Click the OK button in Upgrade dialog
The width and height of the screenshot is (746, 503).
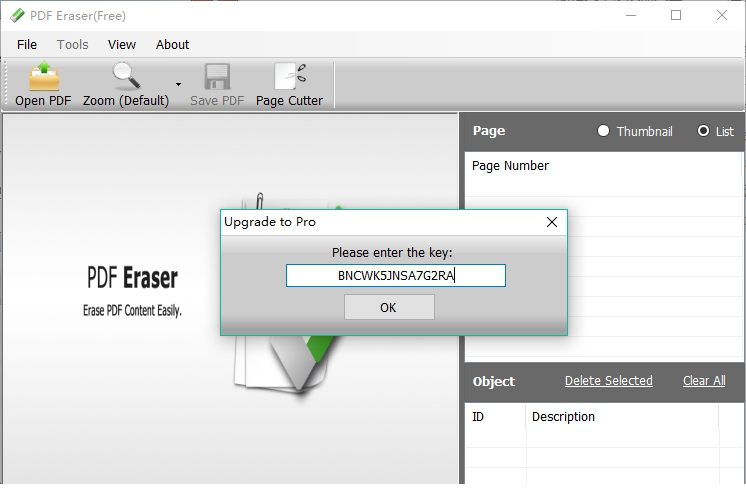coord(389,307)
